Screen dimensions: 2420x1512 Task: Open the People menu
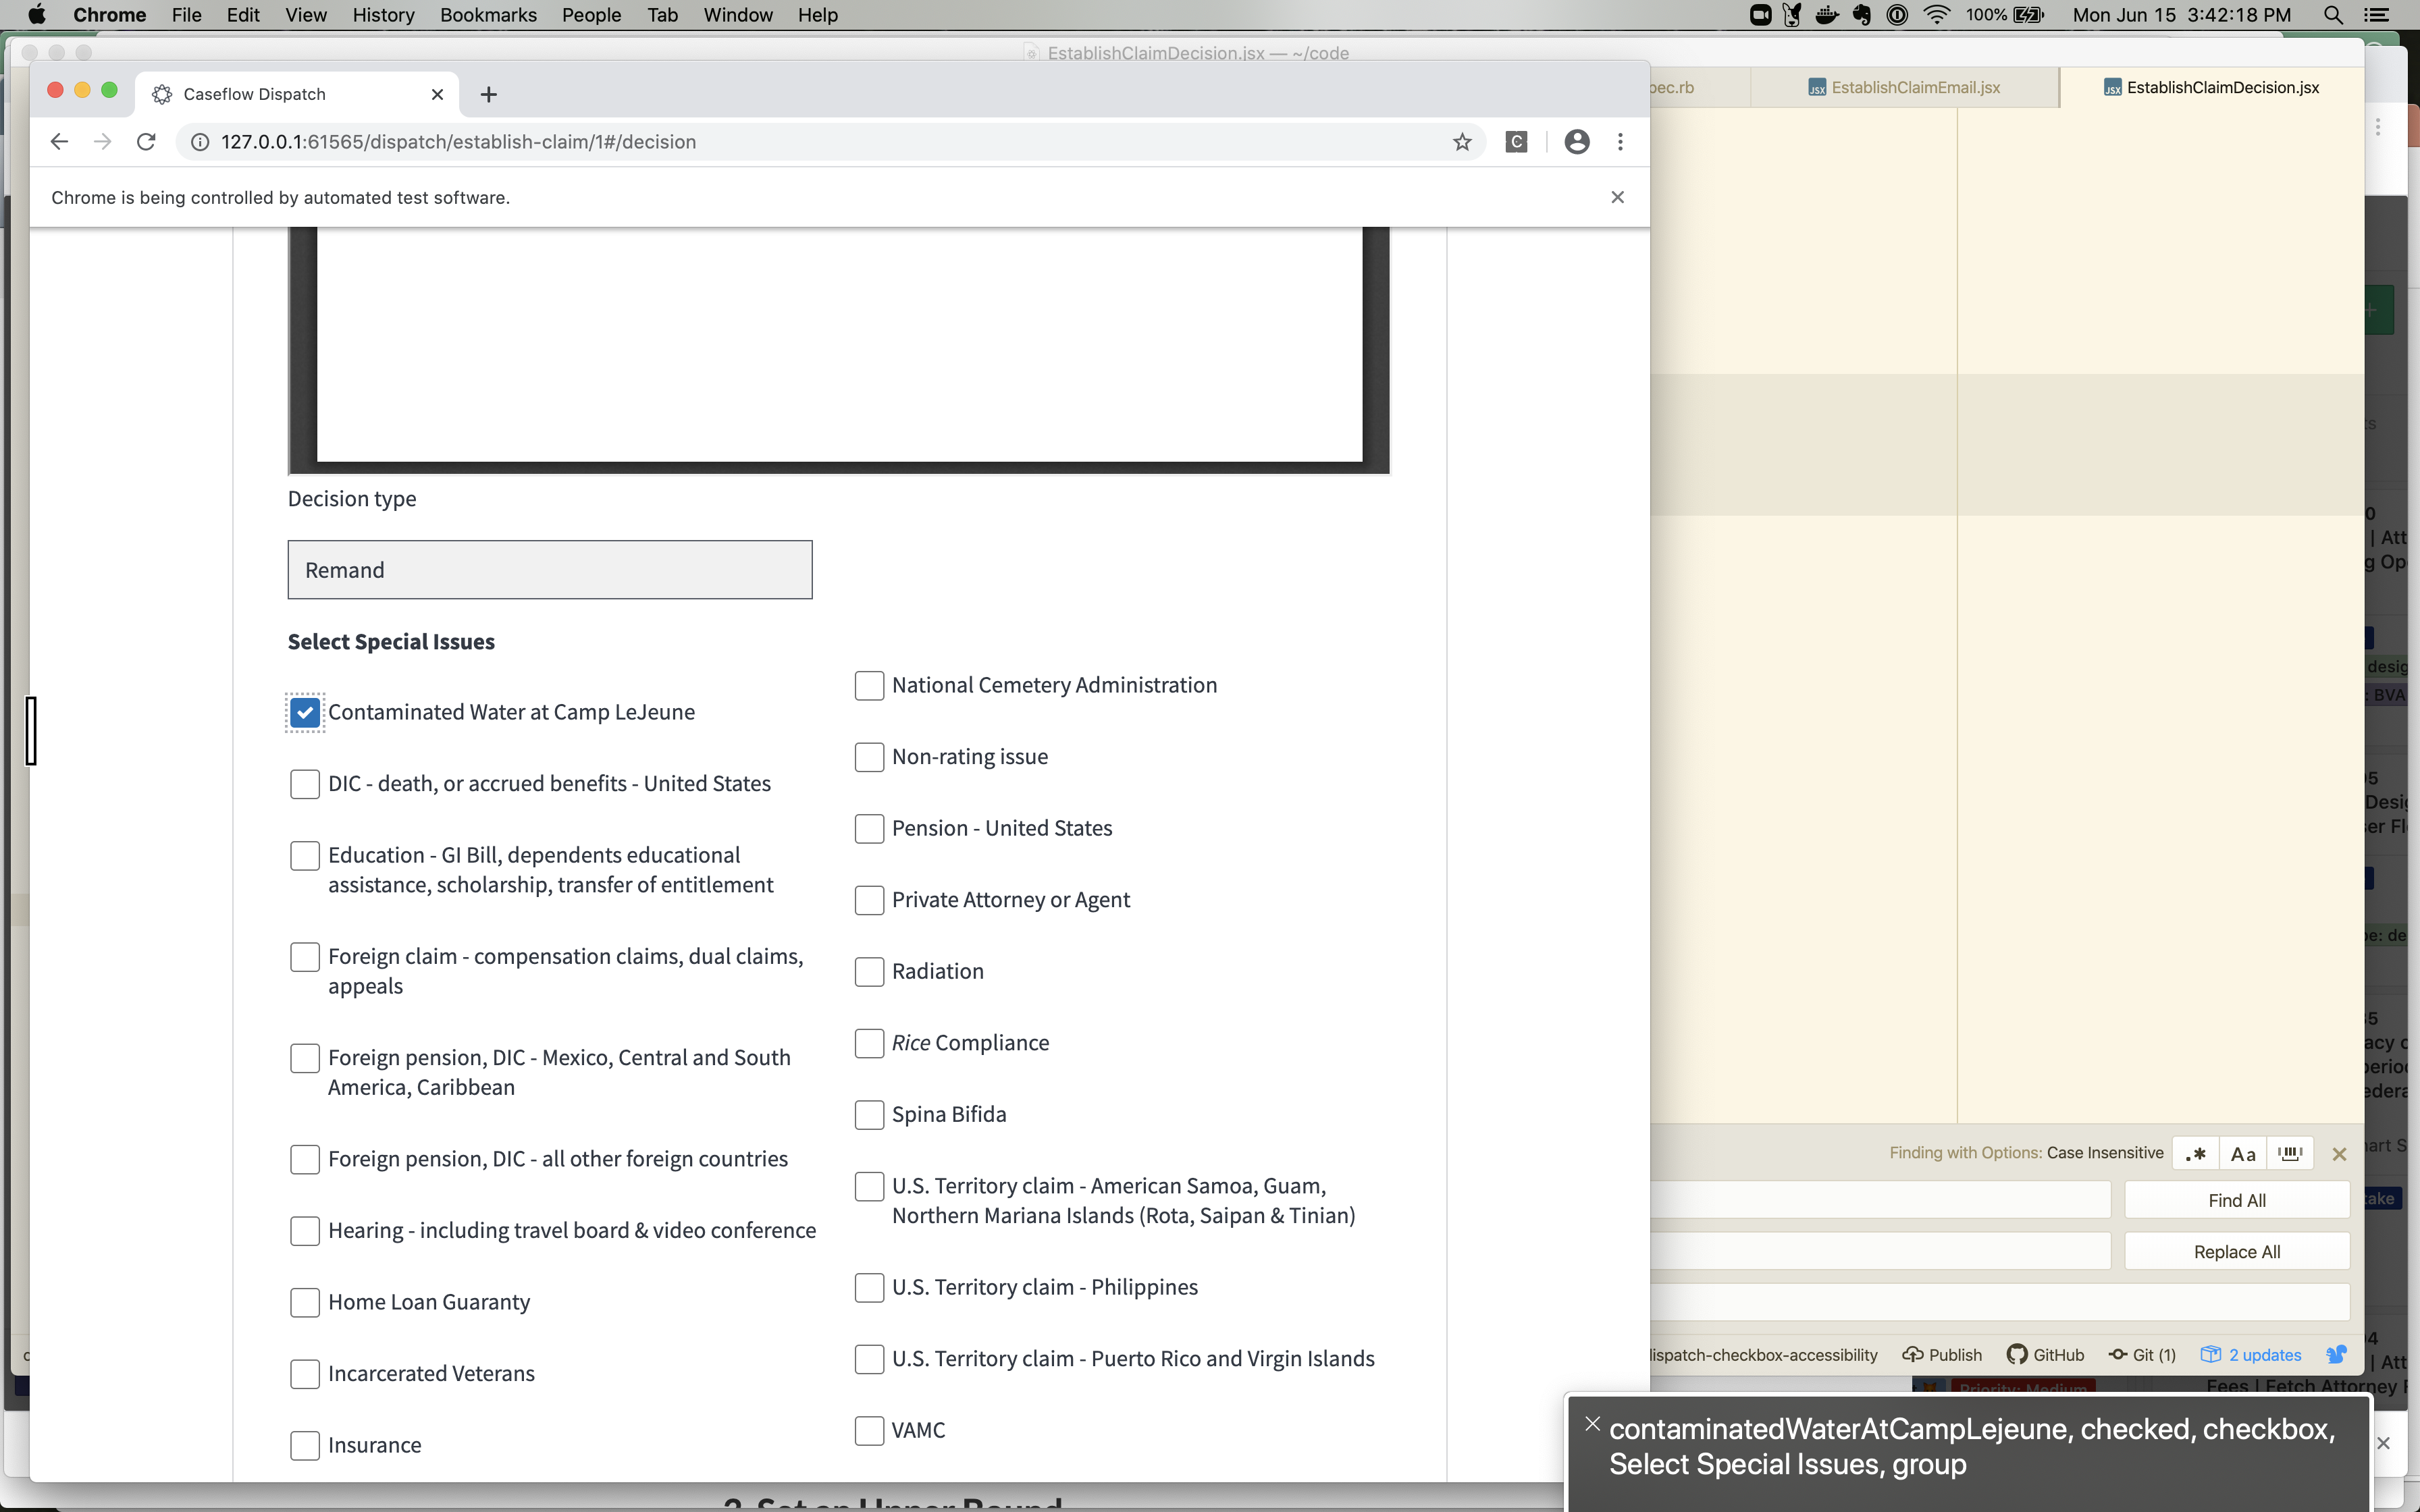coord(591,15)
